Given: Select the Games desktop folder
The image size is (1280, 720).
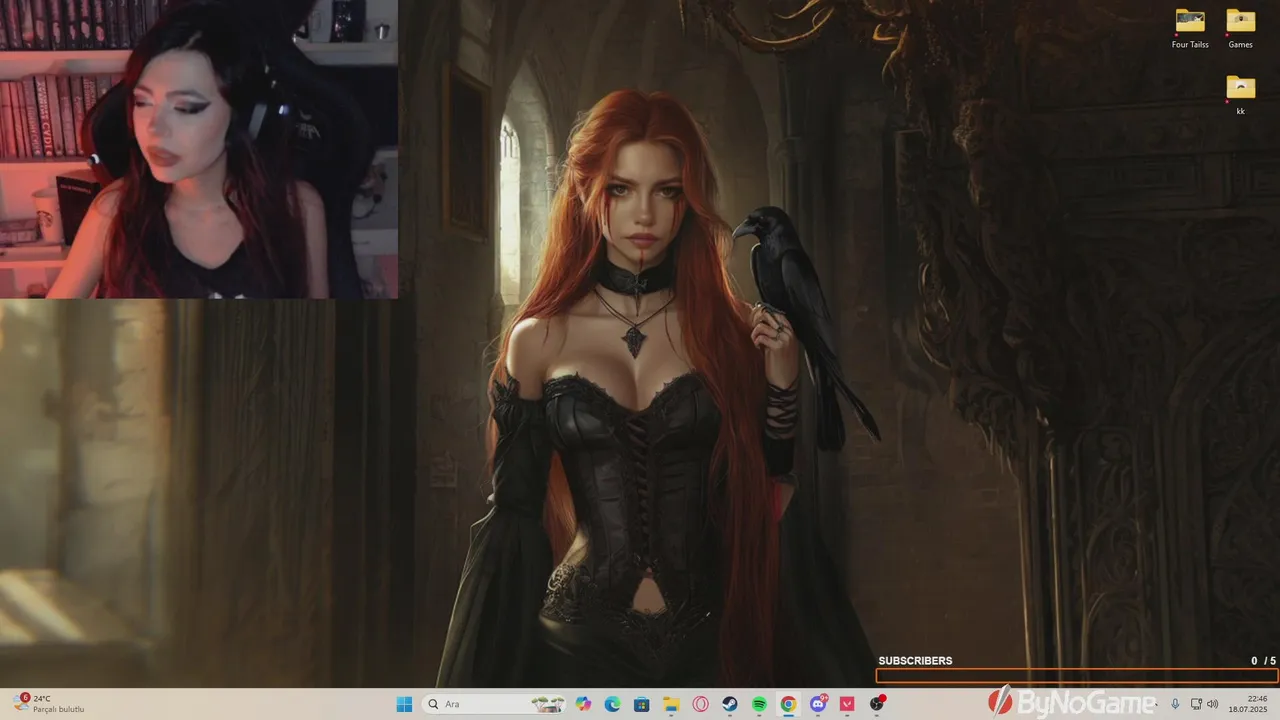Looking at the screenshot, I should coord(1240,28).
